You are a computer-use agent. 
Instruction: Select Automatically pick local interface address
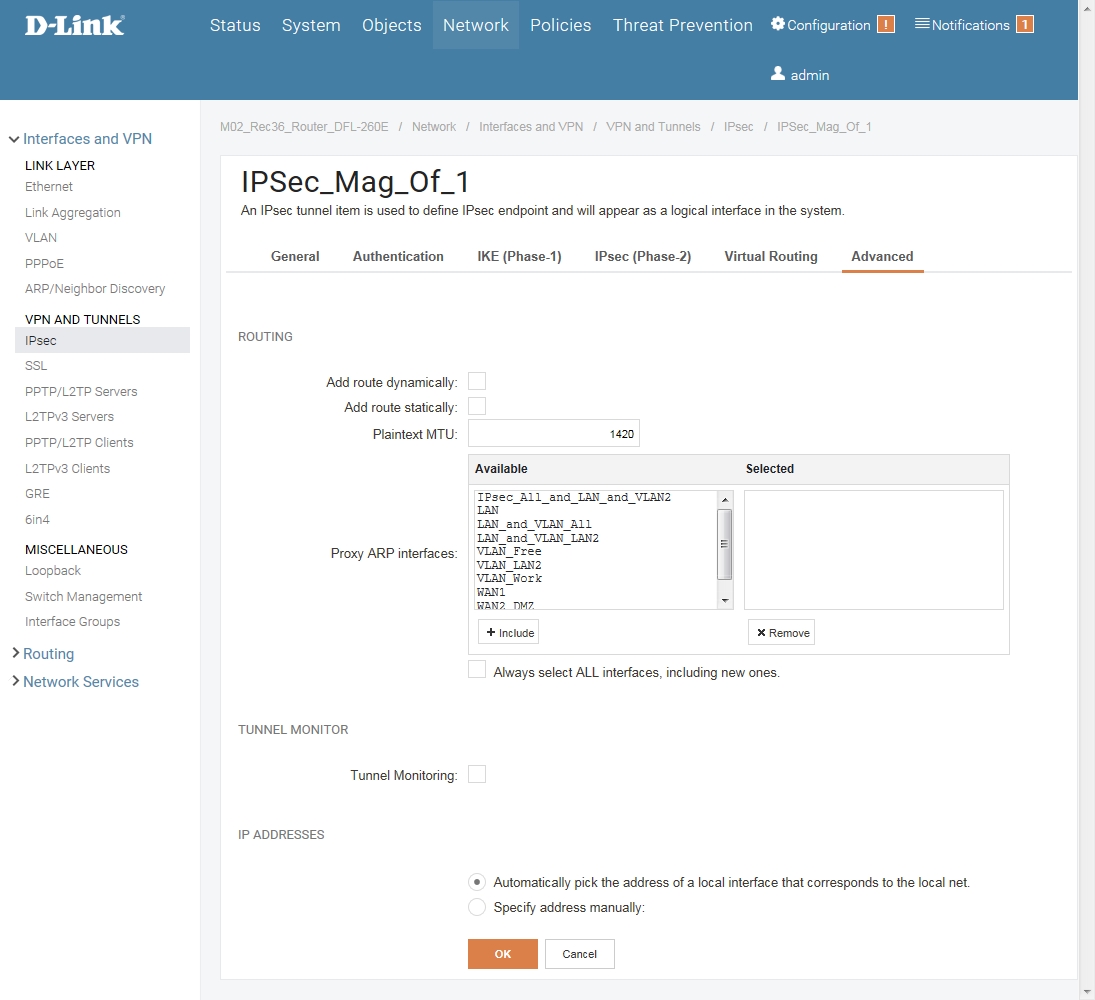click(x=476, y=882)
